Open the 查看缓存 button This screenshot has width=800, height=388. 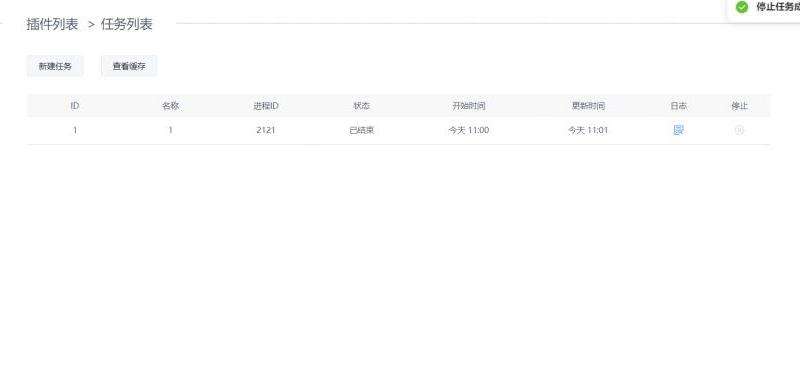point(129,66)
